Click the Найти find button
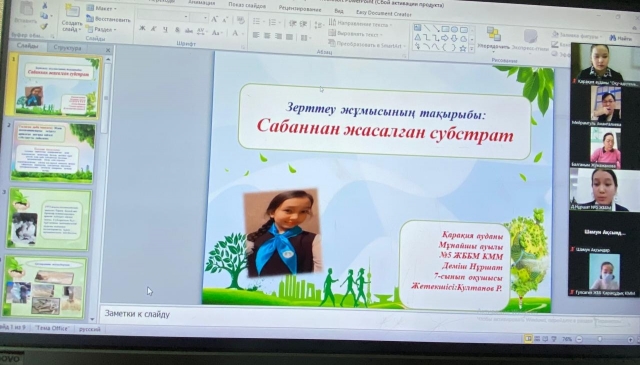Screen dimensions: 640x365 pos(621,38)
